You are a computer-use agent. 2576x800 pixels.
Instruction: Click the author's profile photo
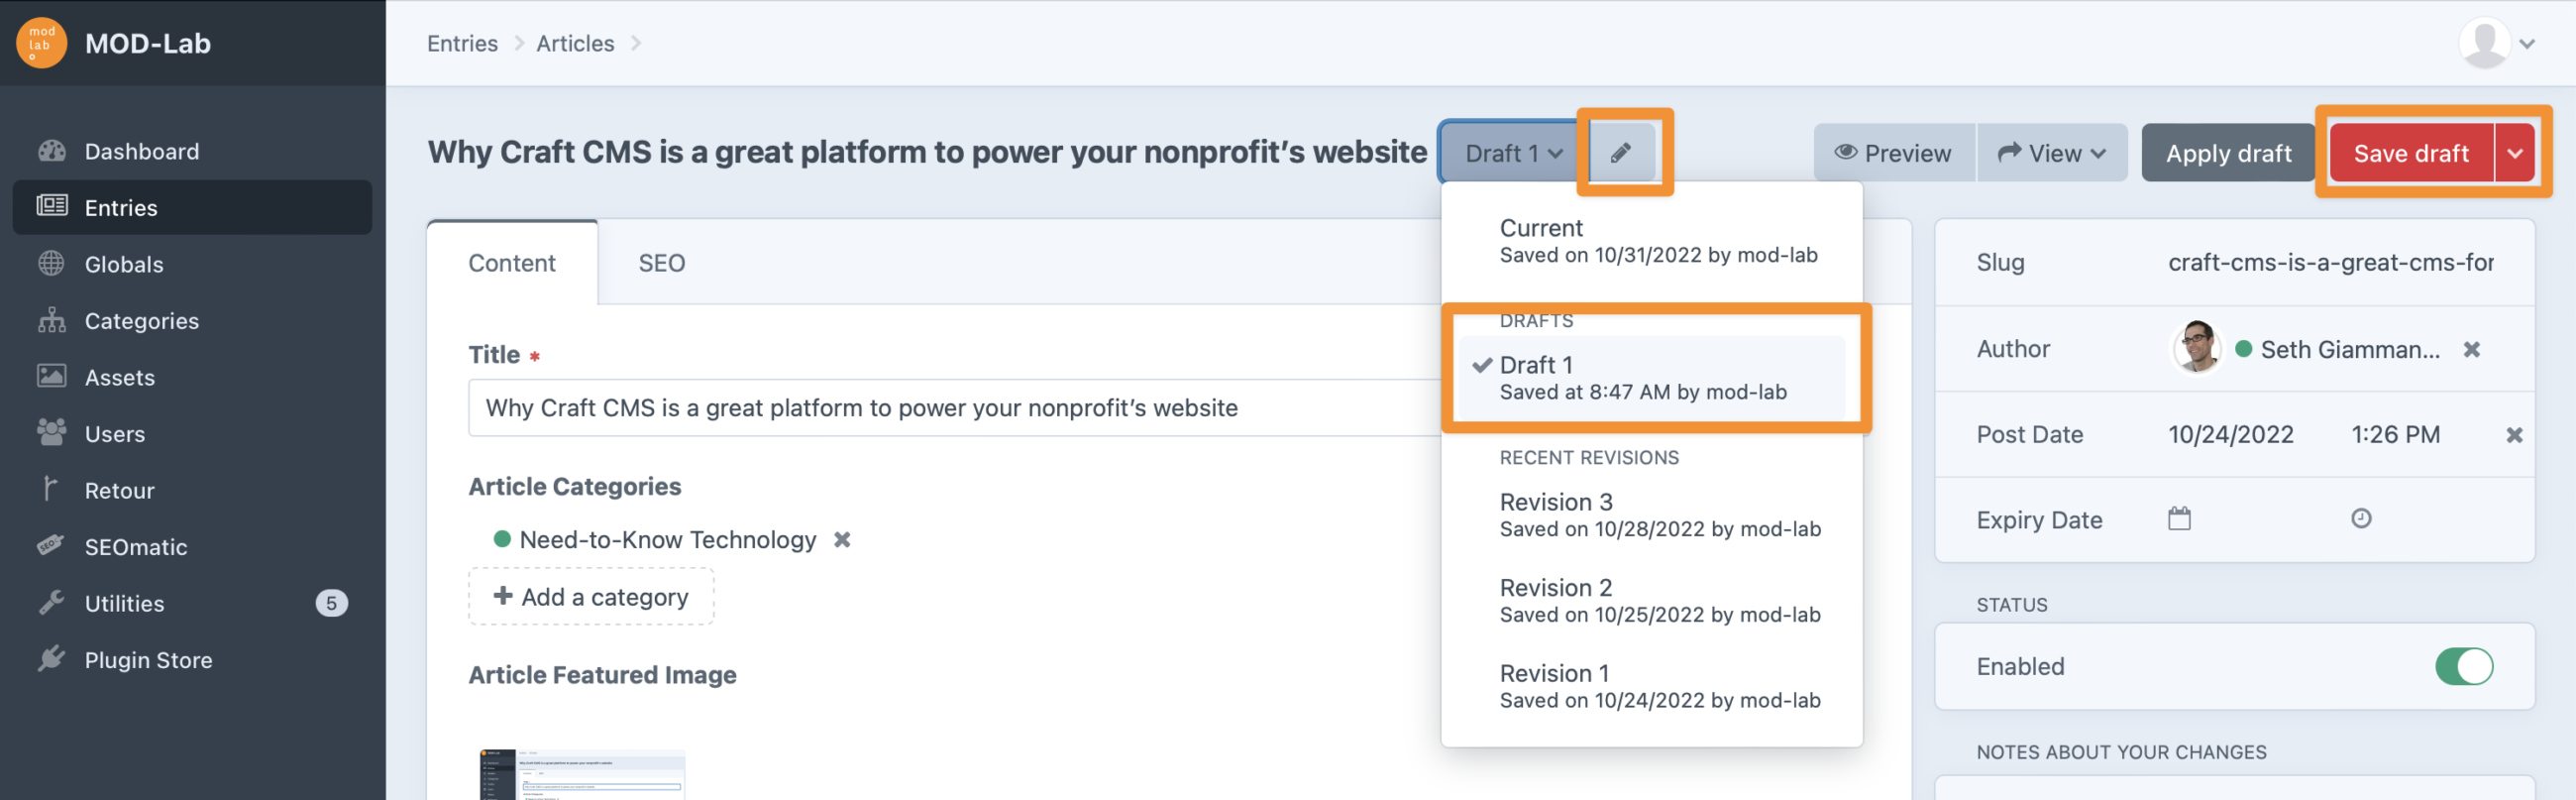click(x=2197, y=347)
